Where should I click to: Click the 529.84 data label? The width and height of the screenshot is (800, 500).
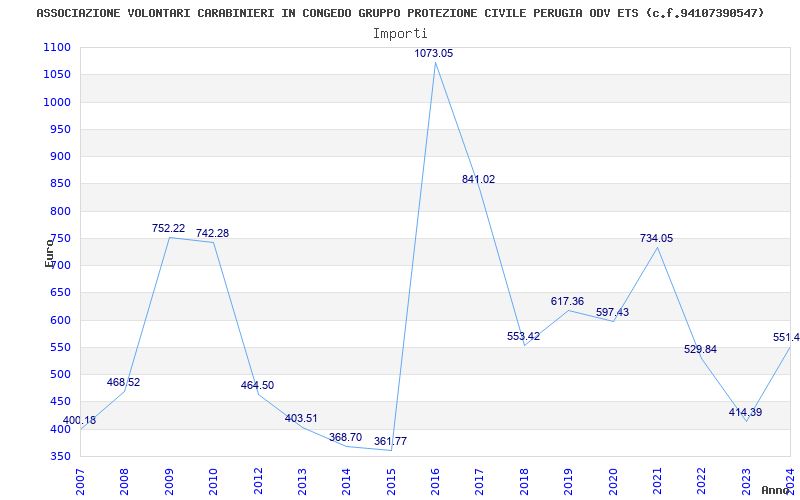click(701, 349)
